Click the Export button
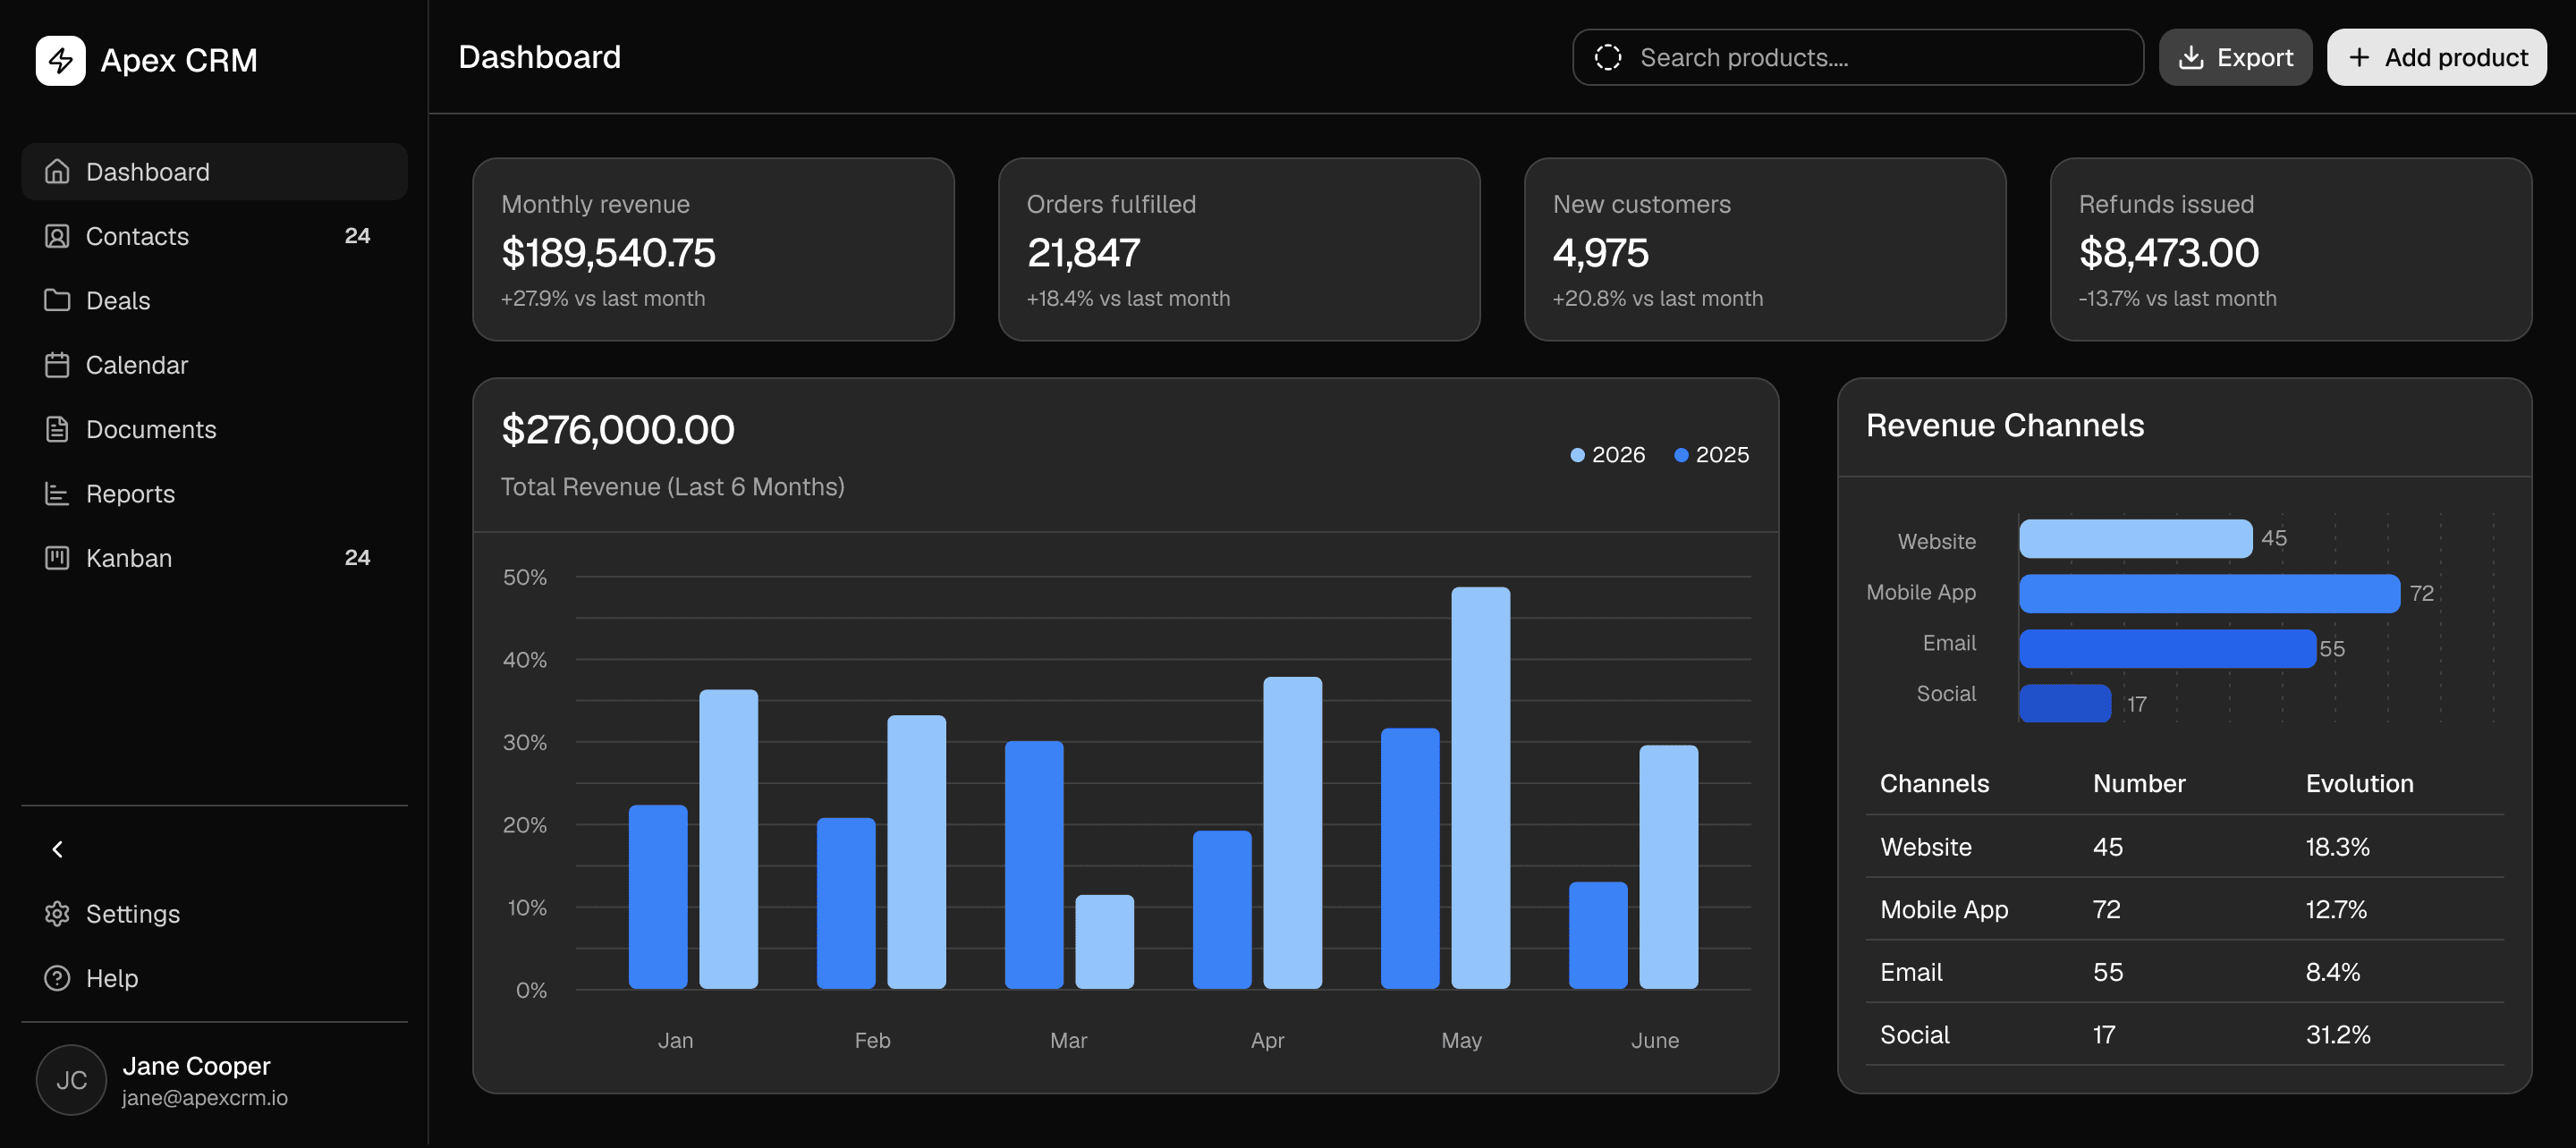 point(2235,58)
